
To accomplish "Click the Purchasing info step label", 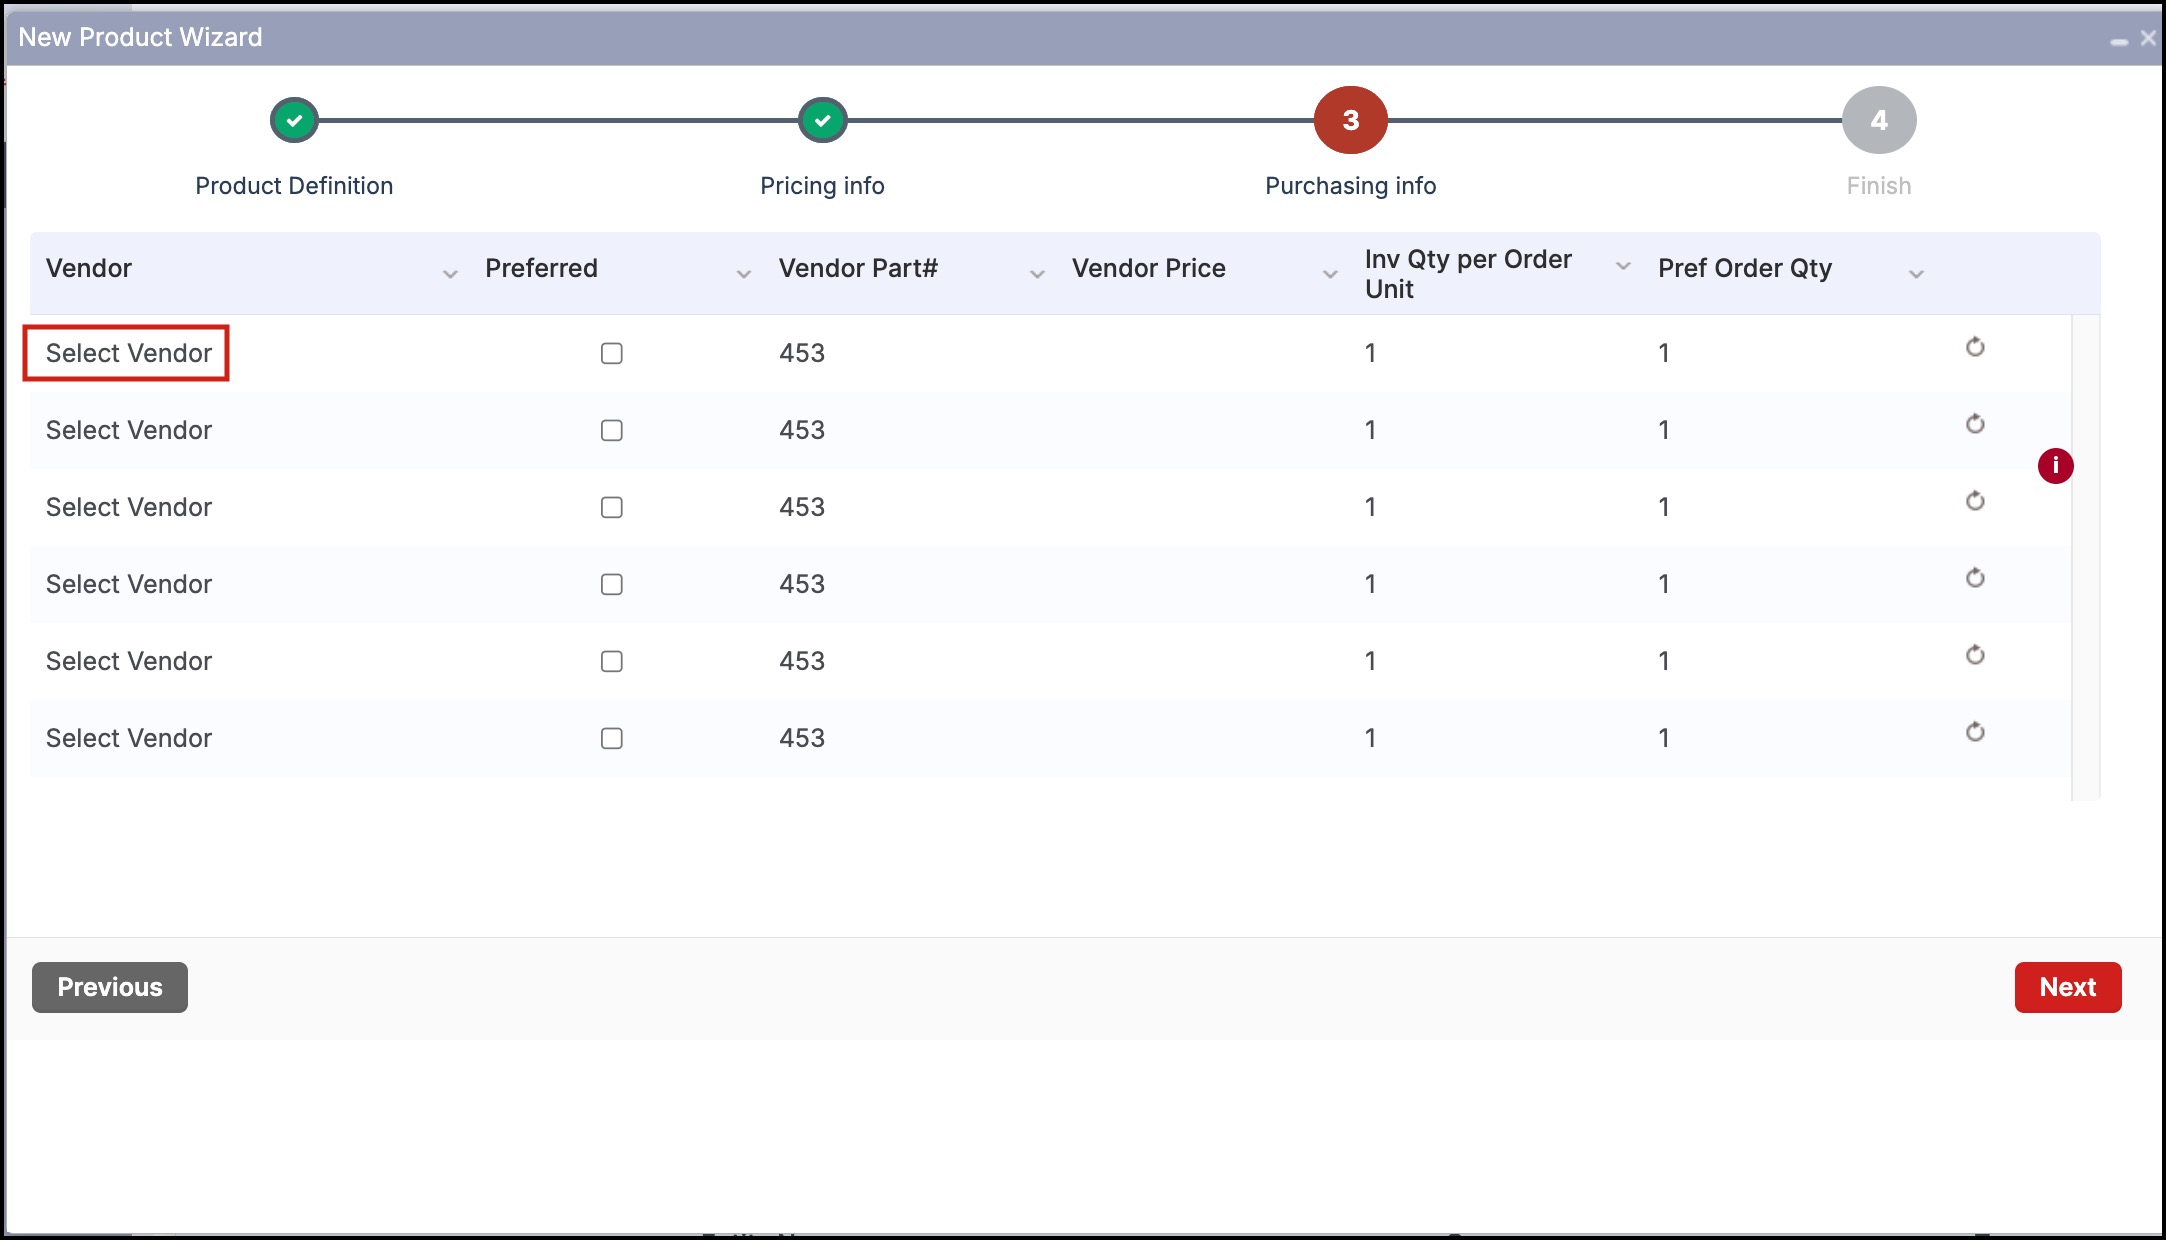I will (1350, 186).
